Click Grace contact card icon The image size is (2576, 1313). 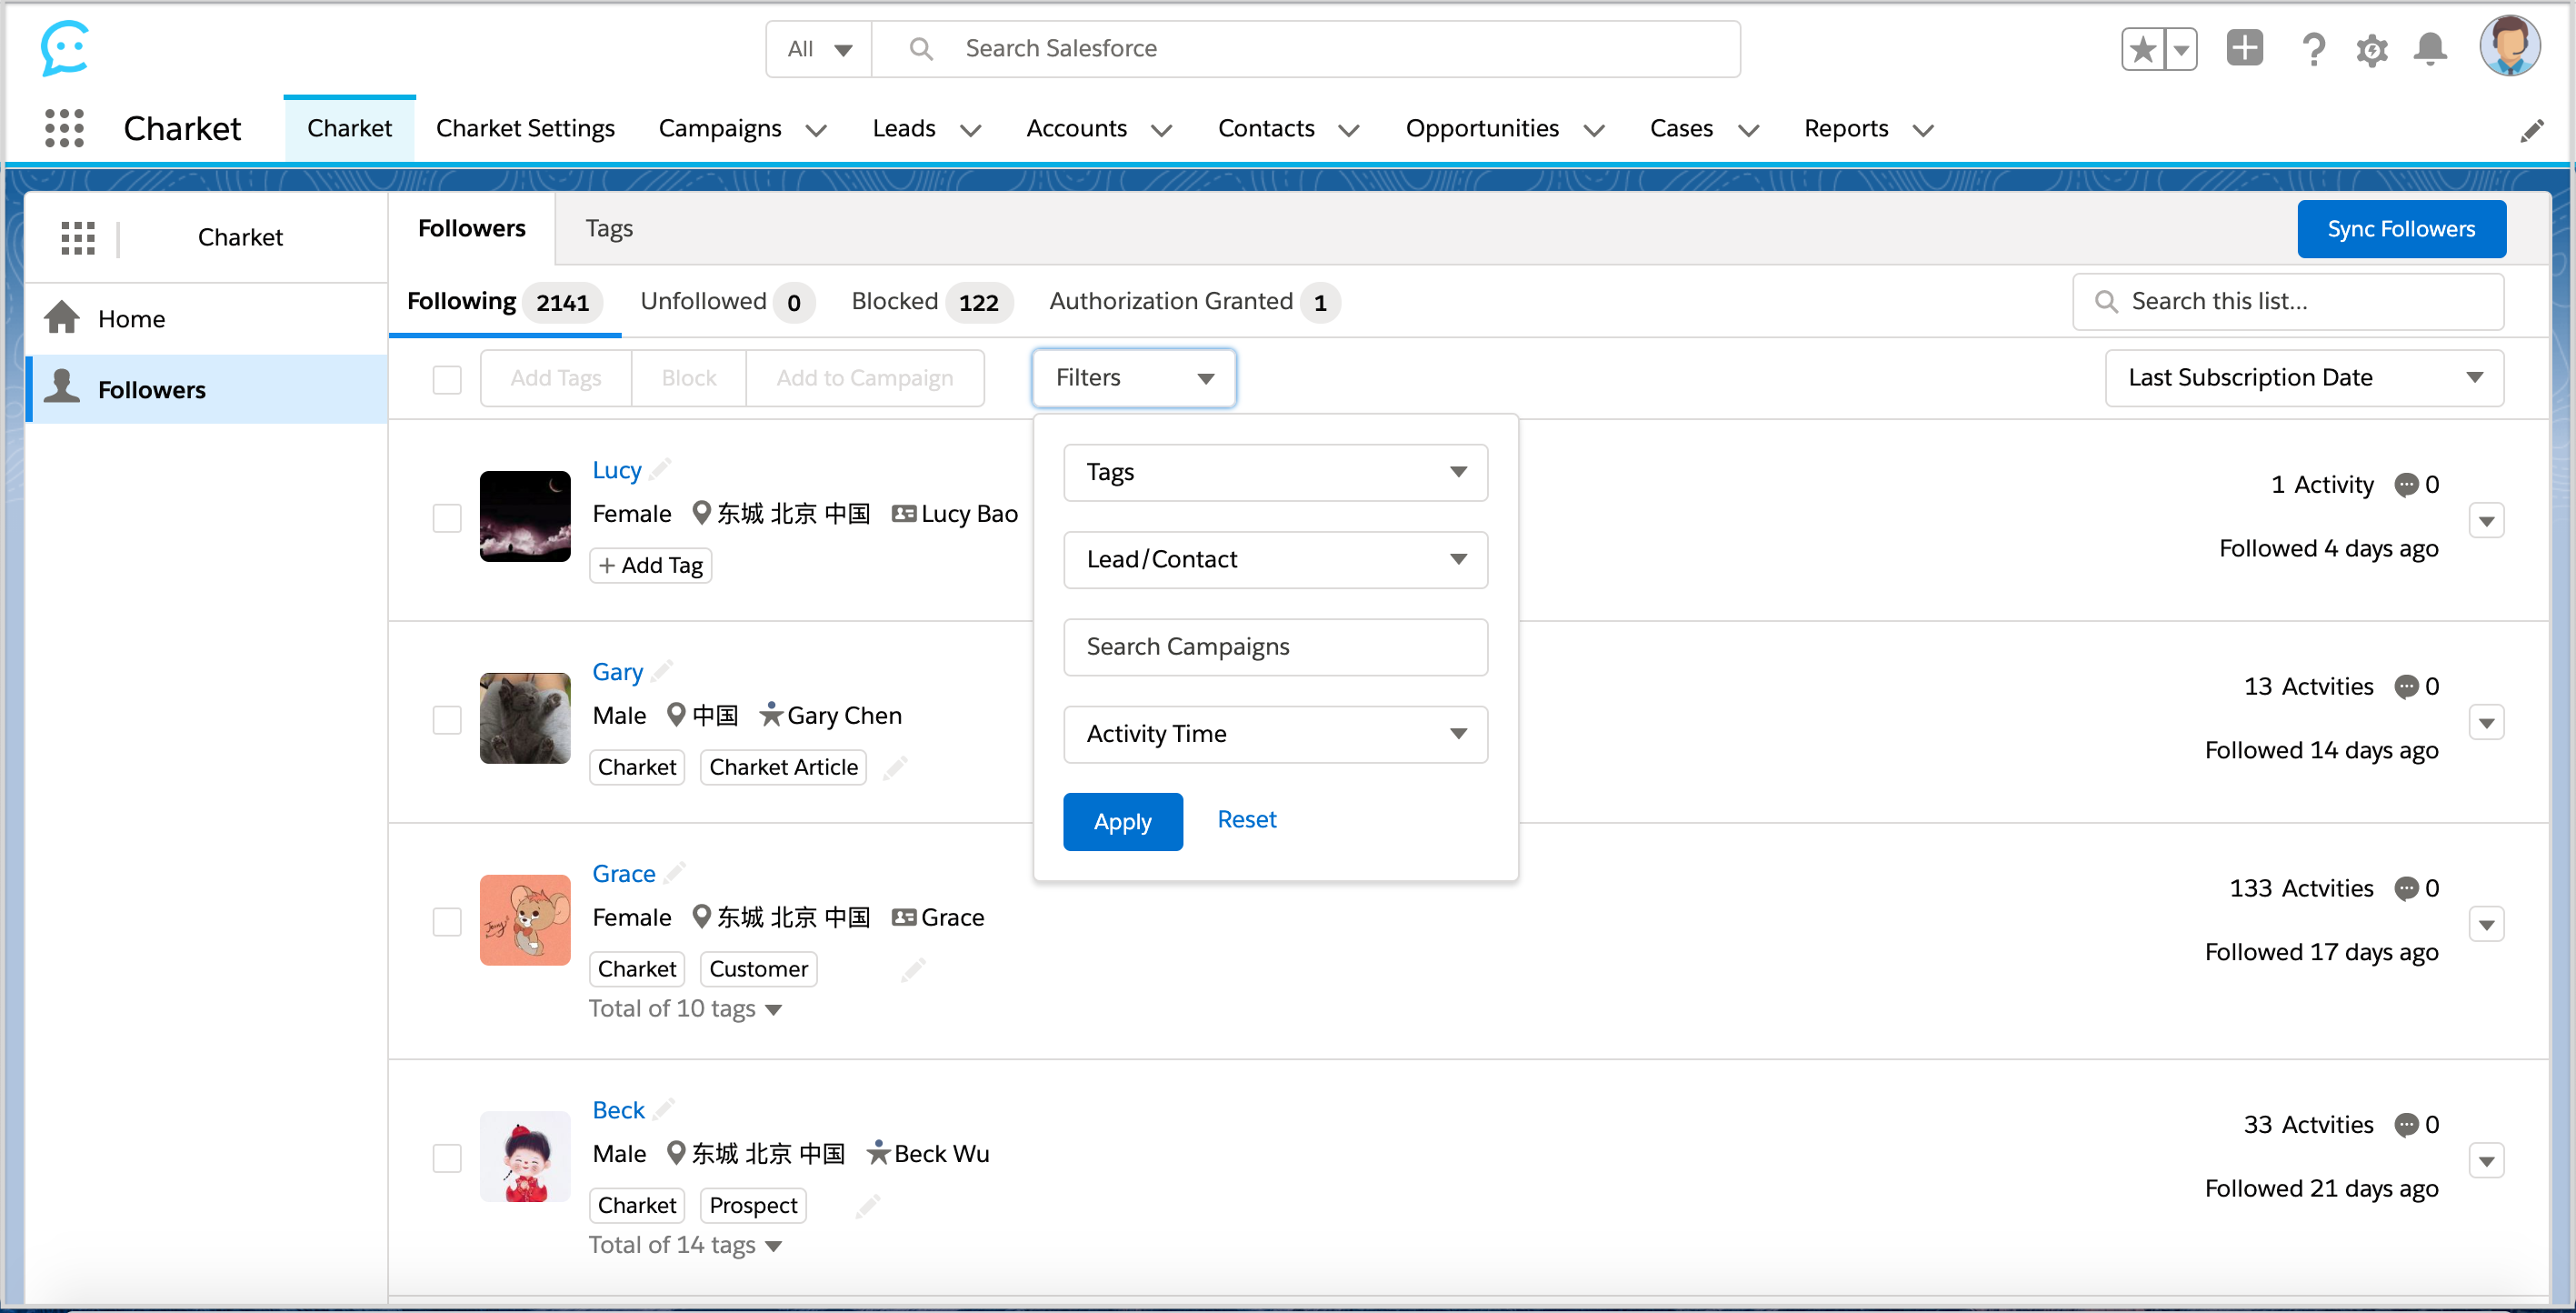pyautogui.click(x=904, y=917)
